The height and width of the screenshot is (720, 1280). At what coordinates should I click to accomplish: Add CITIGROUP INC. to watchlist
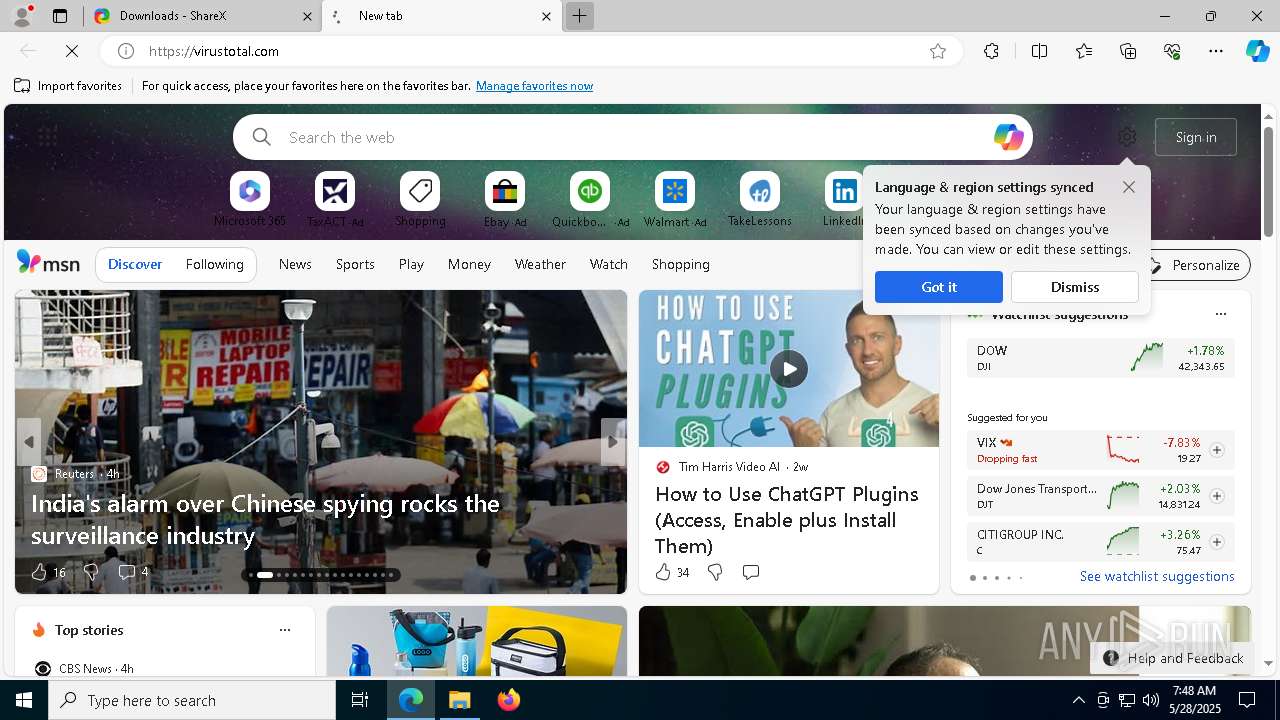click(1217, 542)
